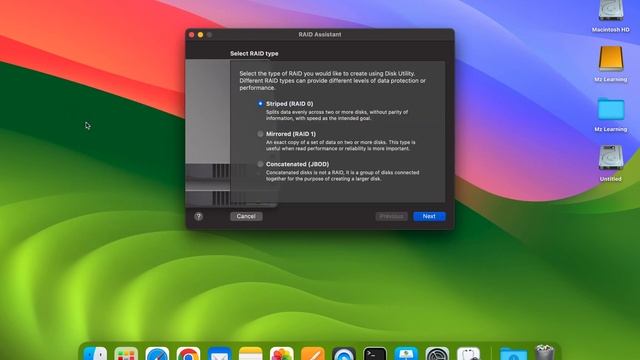Click the Striped (RAID 0) description text
640x360 pixels.
click(x=337, y=115)
